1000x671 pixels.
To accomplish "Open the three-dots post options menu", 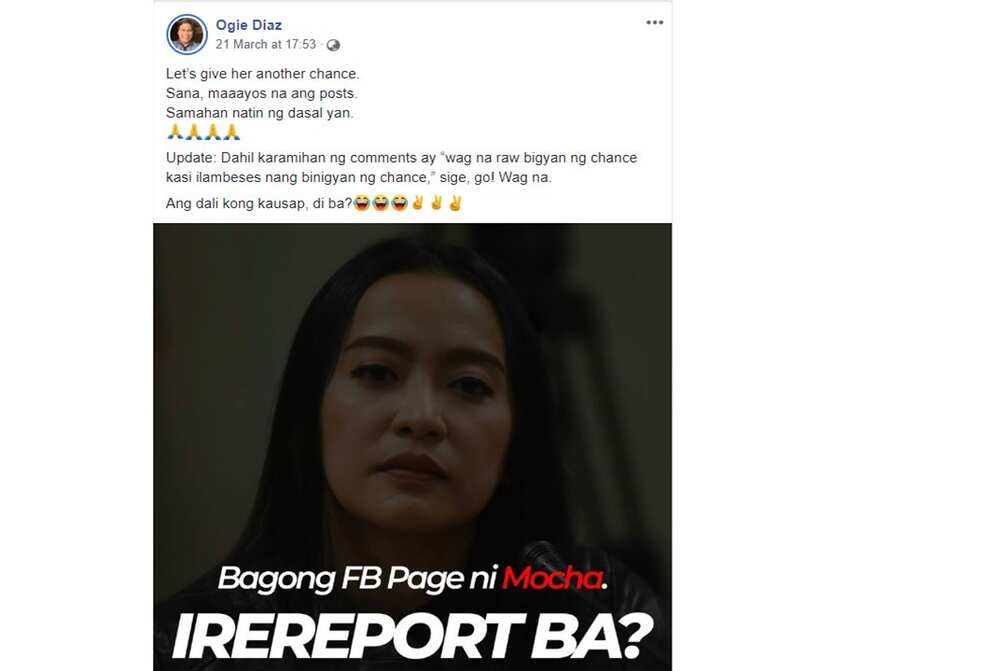I will click(x=654, y=22).
